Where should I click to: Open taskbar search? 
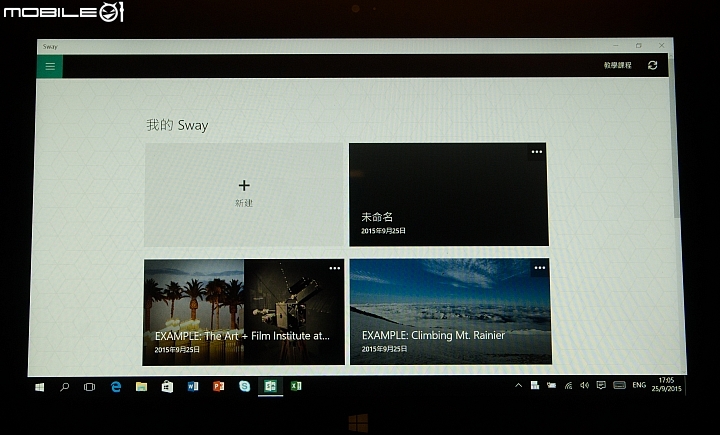pos(64,387)
